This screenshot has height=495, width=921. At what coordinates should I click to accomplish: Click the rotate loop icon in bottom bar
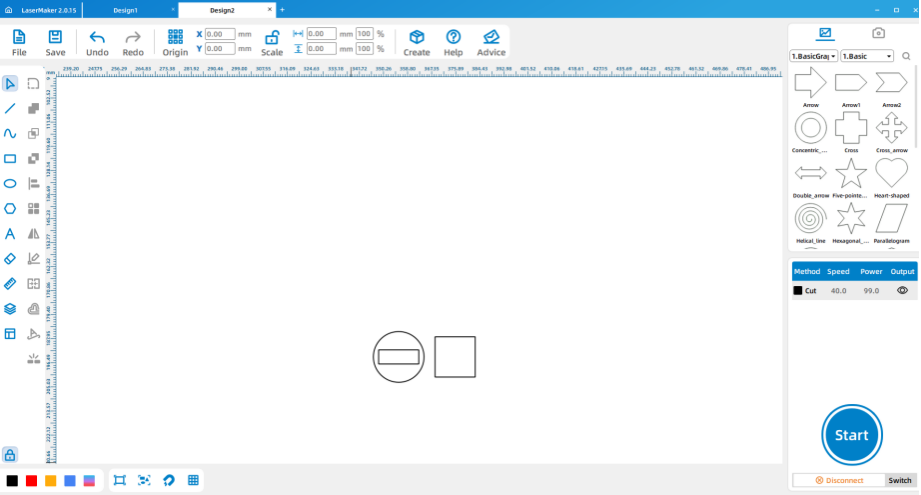coord(169,480)
